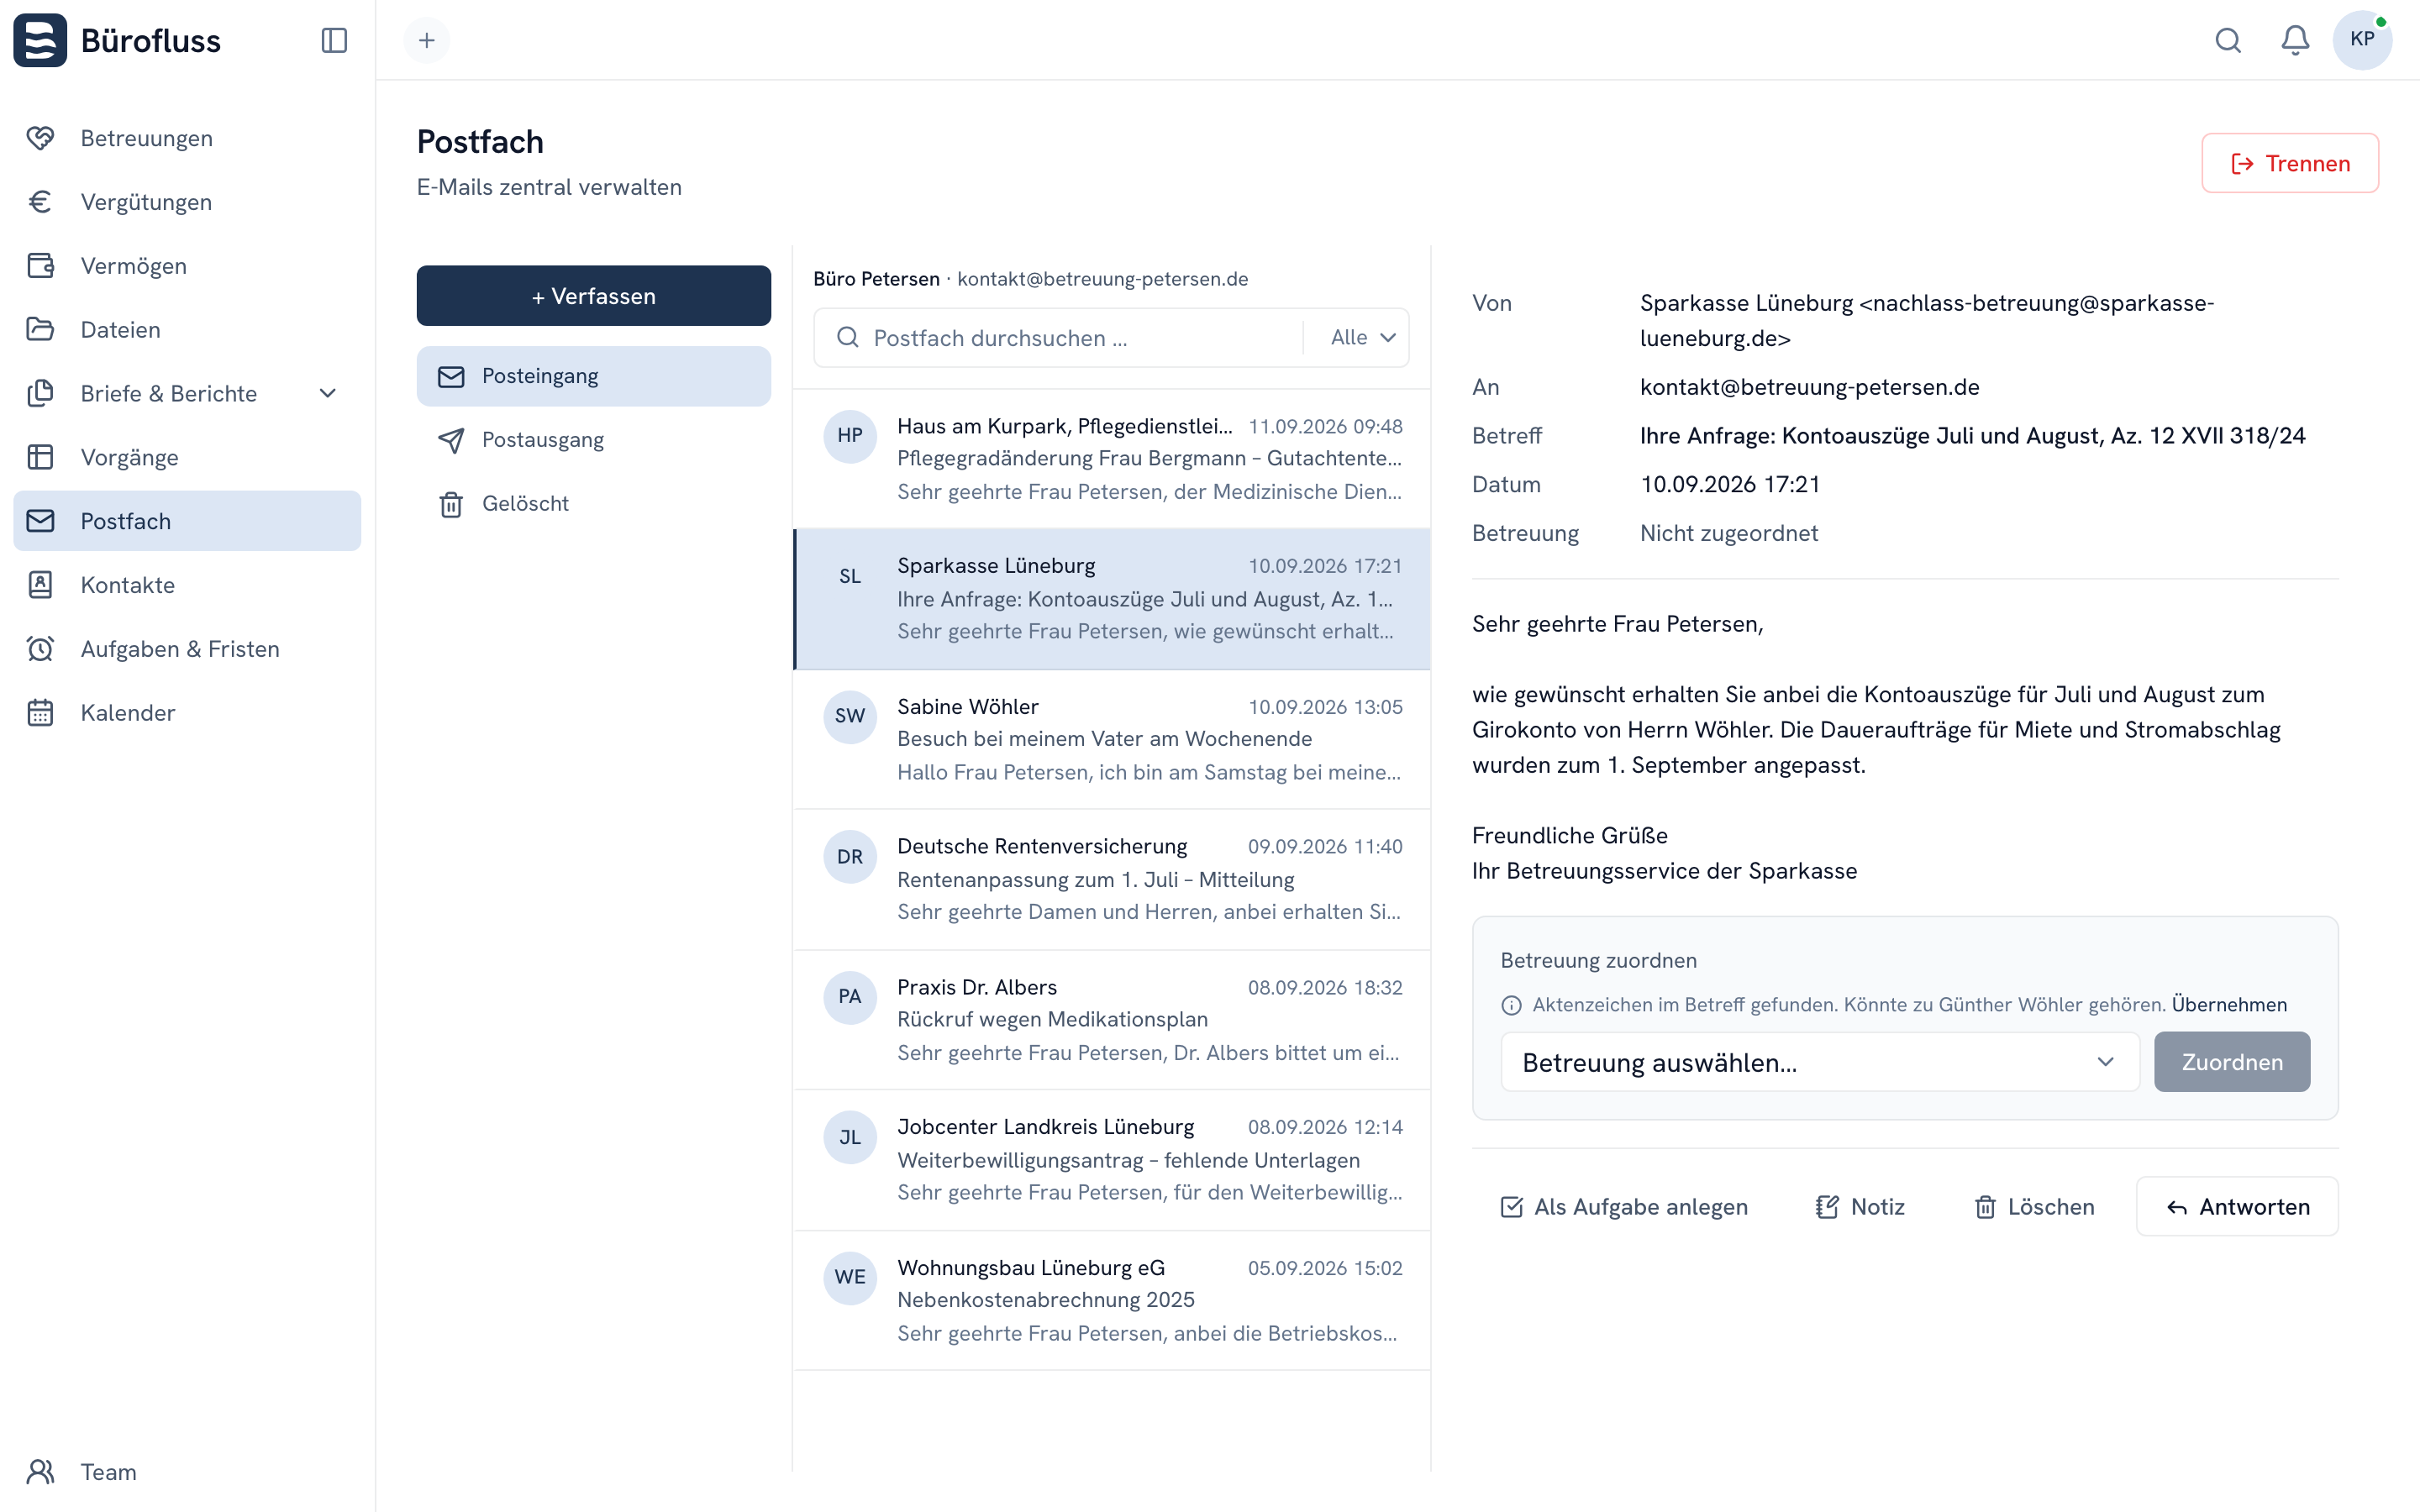Open Sabine Wöhler email
The height and width of the screenshot is (1512, 2420).
coord(1112,740)
